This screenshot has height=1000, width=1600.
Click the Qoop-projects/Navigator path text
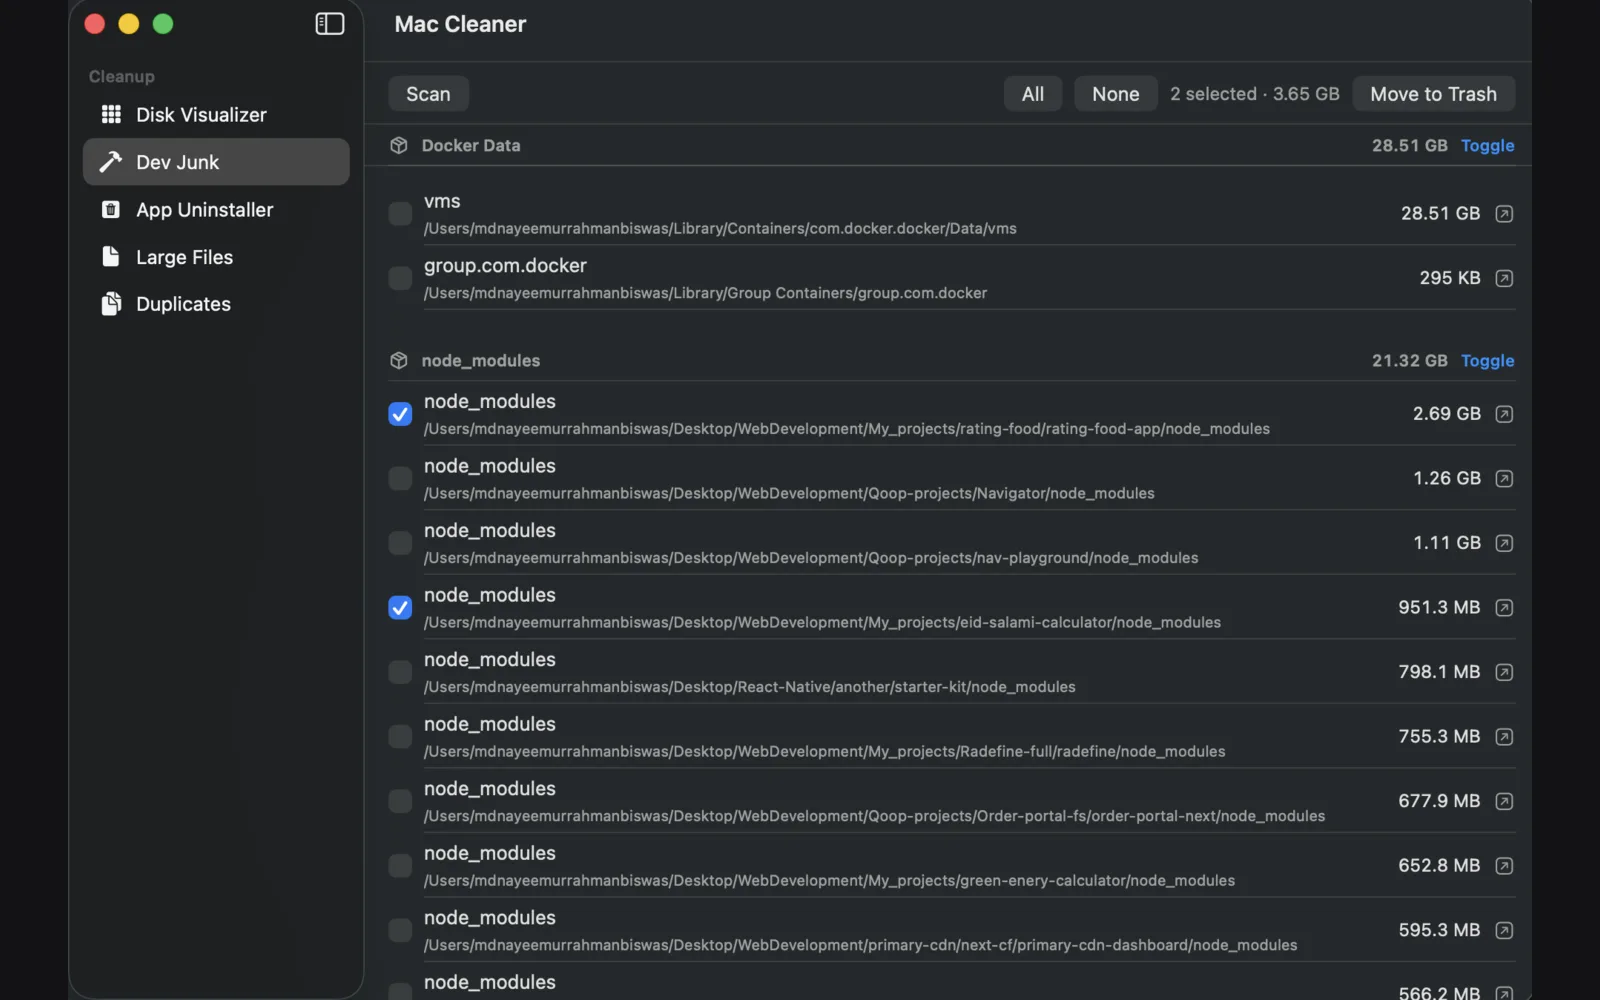(x=789, y=494)
